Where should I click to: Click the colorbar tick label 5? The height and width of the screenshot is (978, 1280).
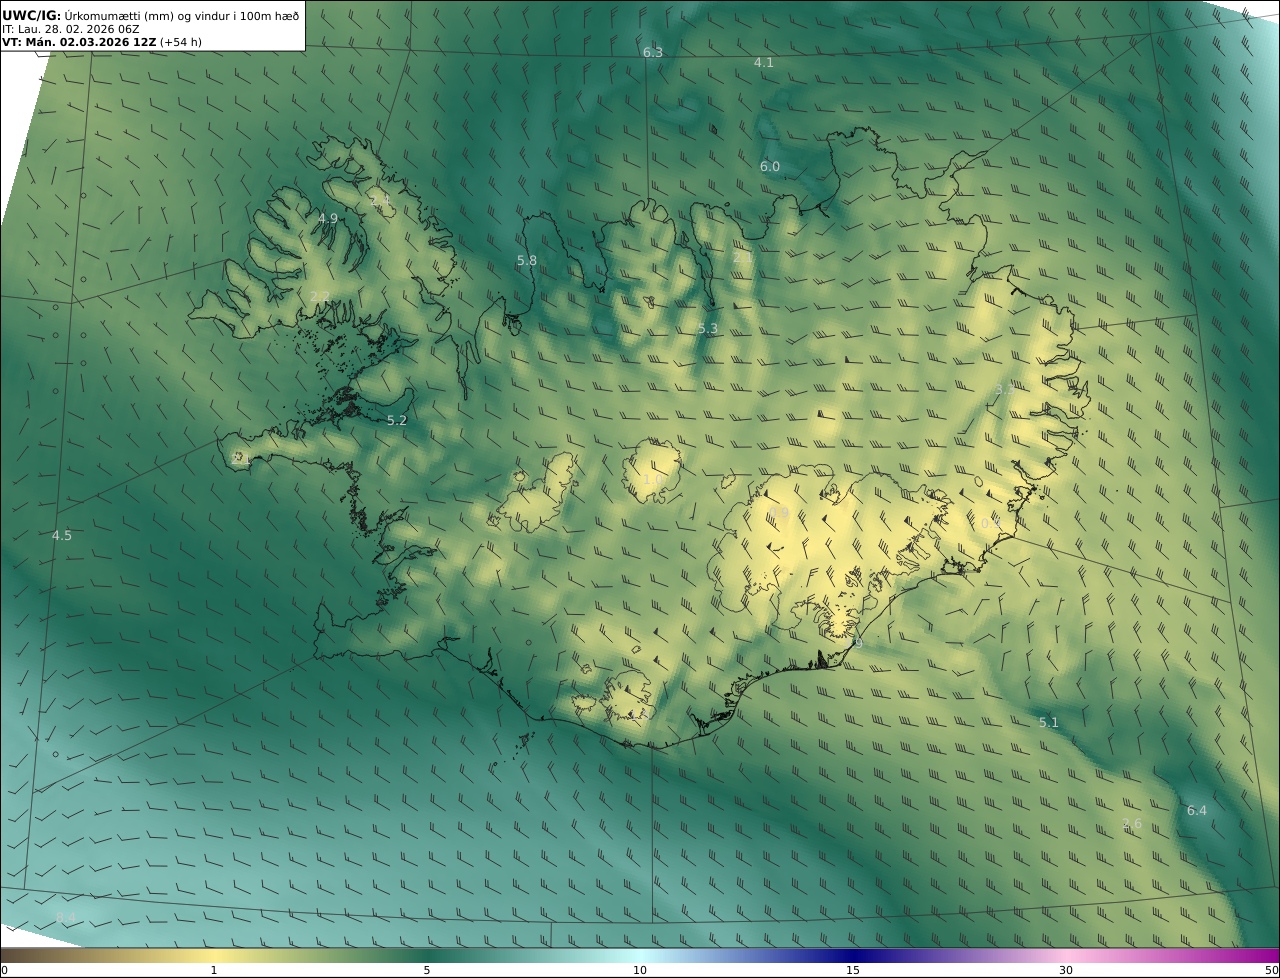pos(427,970)
